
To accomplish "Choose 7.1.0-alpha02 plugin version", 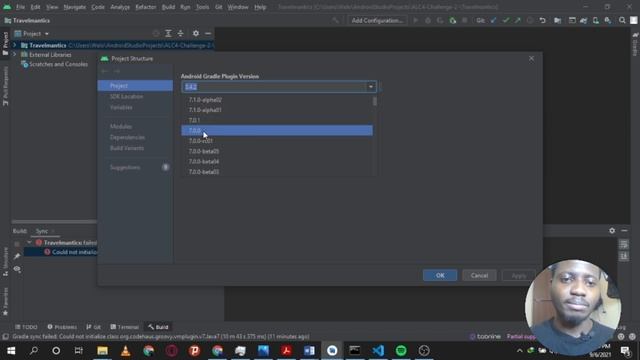I will (277, 100).
